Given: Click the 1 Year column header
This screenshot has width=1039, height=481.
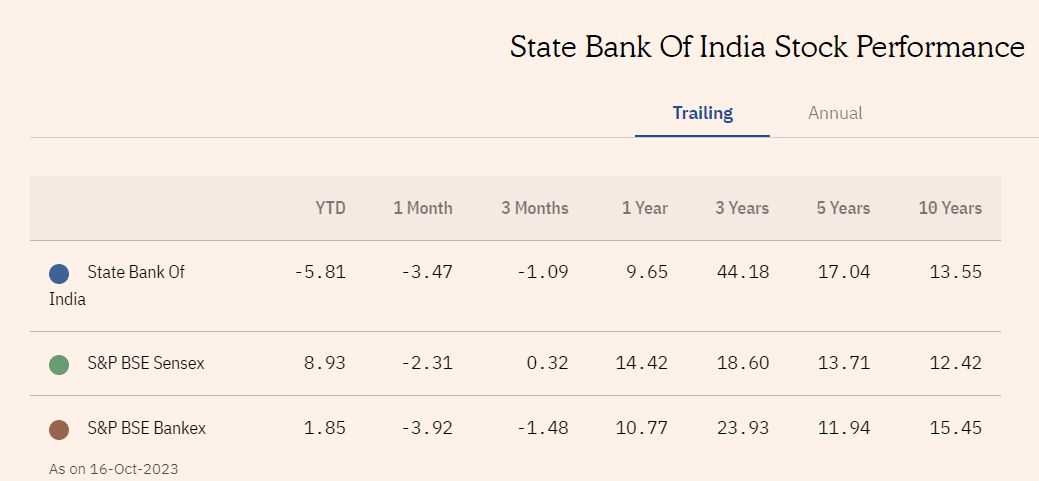Looking at the screenshot, I should pyautogui.click(x=644, y=209).
